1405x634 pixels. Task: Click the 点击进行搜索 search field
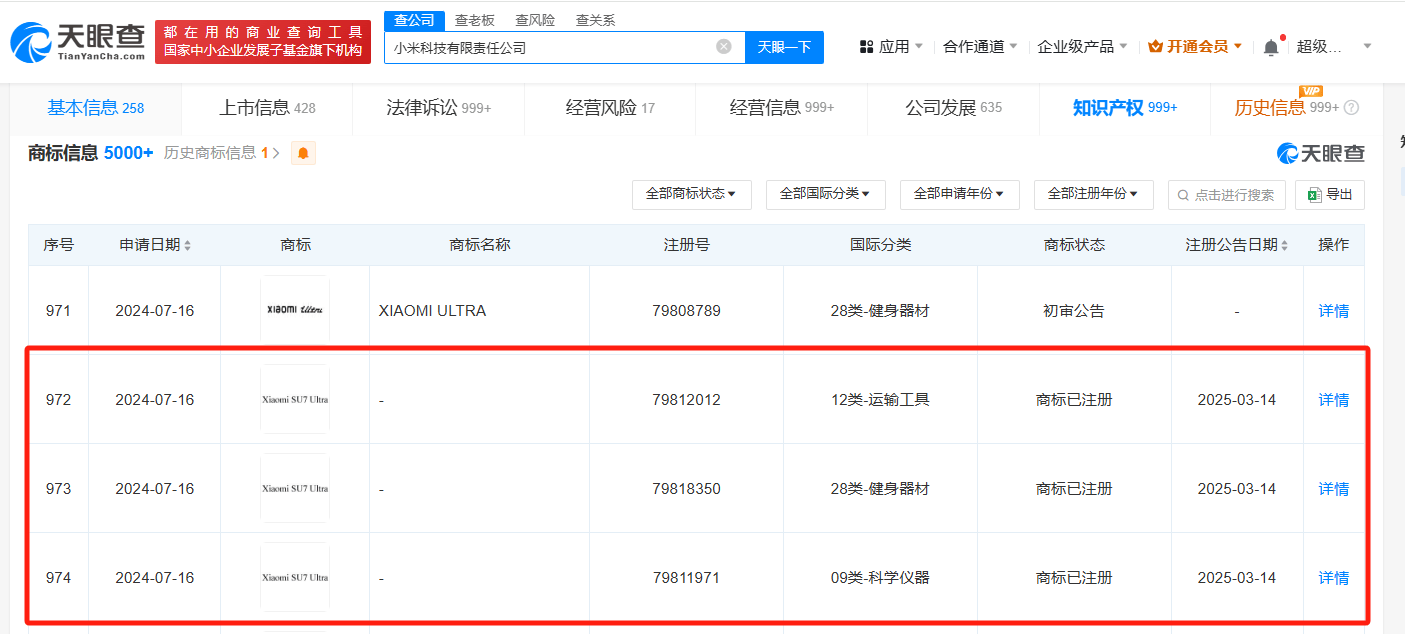pyautogui.click(x=1226, y=195)
